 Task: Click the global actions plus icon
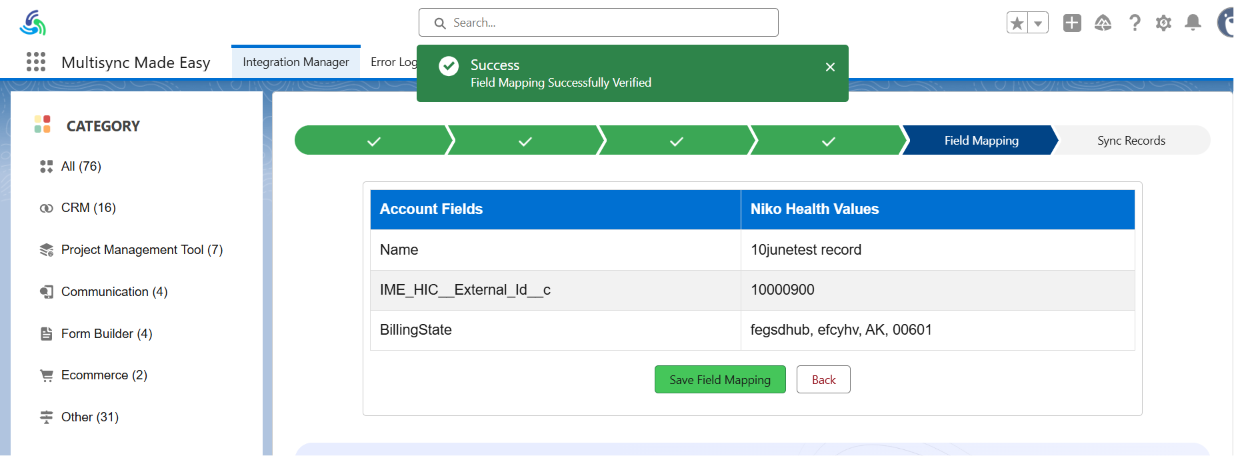coord(1072,23)
